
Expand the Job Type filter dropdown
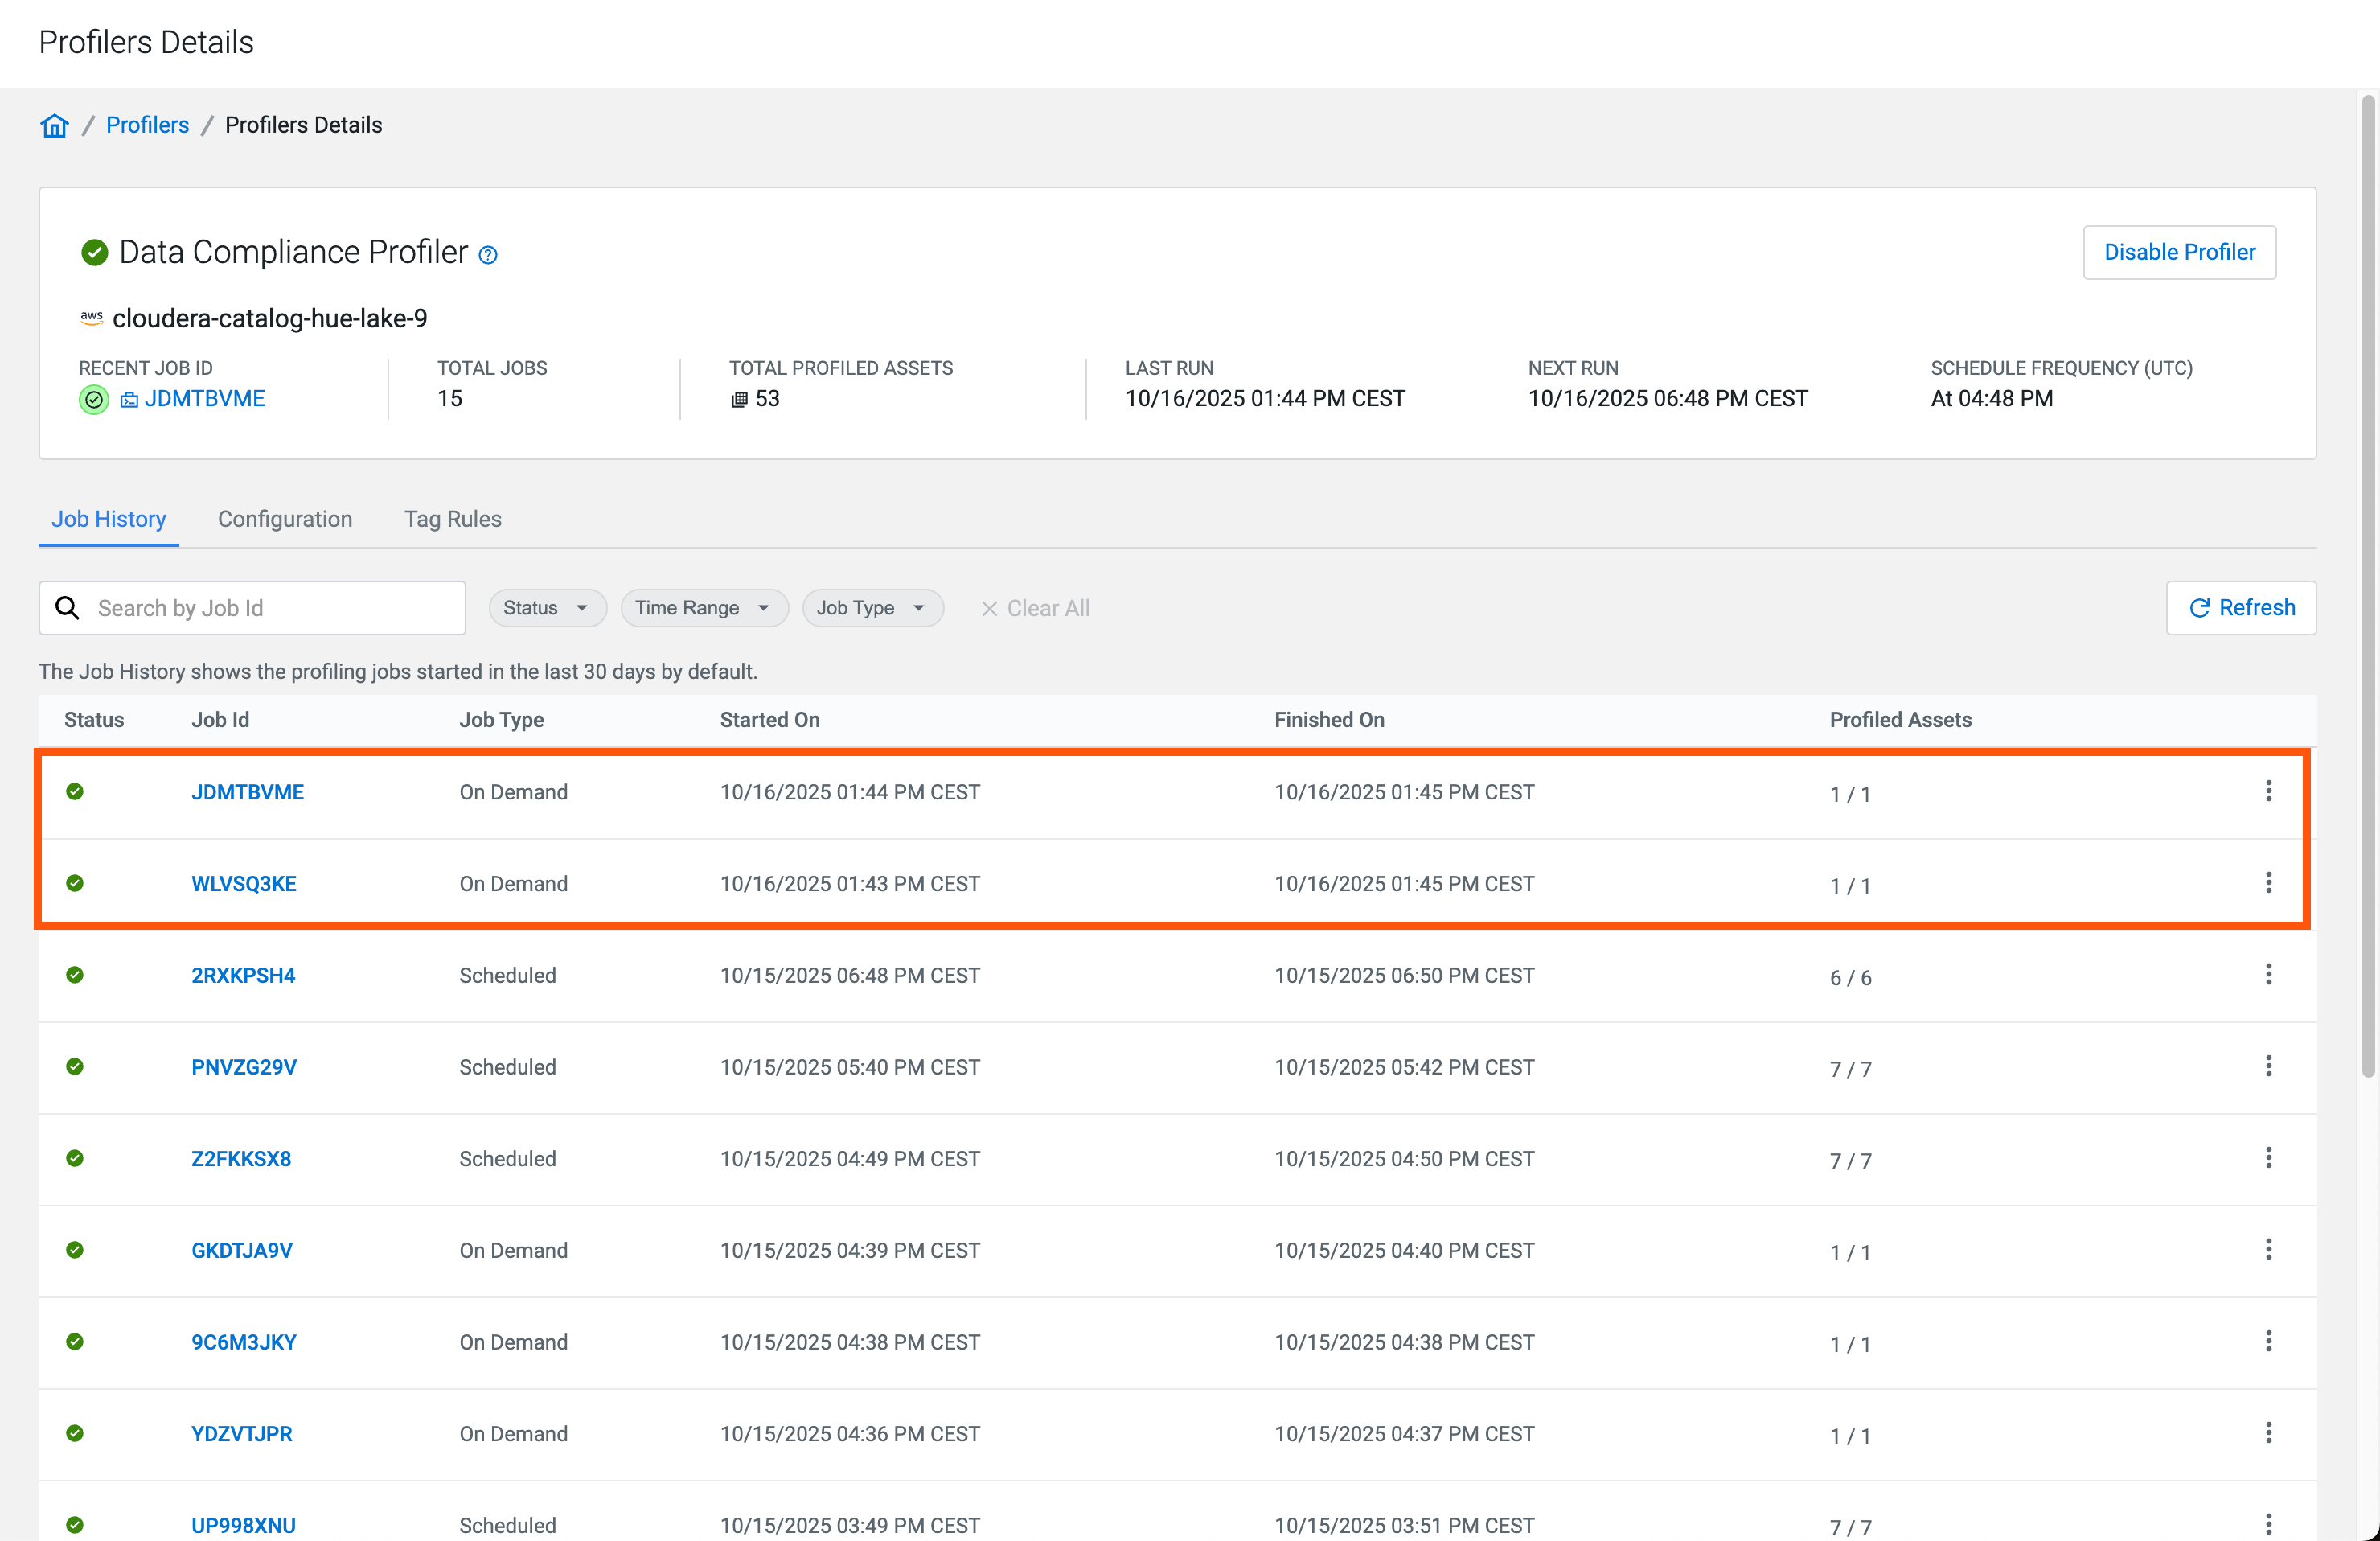(872, 608)
